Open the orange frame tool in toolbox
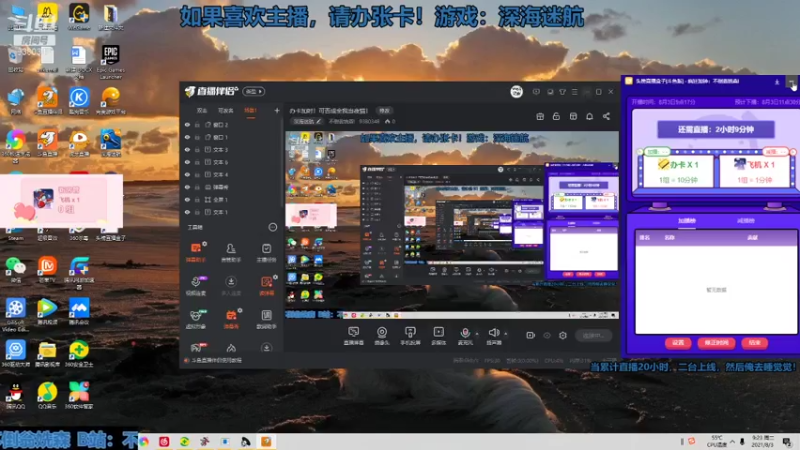The width and height of the screenshot is (800, 450). pyautogui.click(x=266, y=285)
